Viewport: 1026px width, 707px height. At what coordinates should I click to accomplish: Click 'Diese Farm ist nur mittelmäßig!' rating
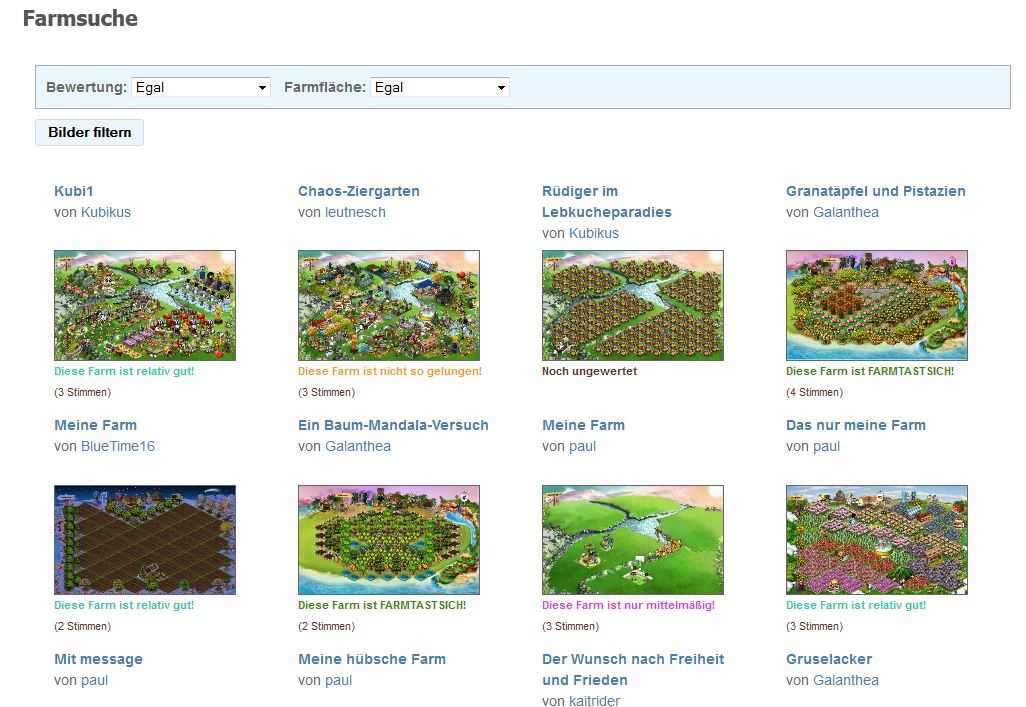coord(628,606)
